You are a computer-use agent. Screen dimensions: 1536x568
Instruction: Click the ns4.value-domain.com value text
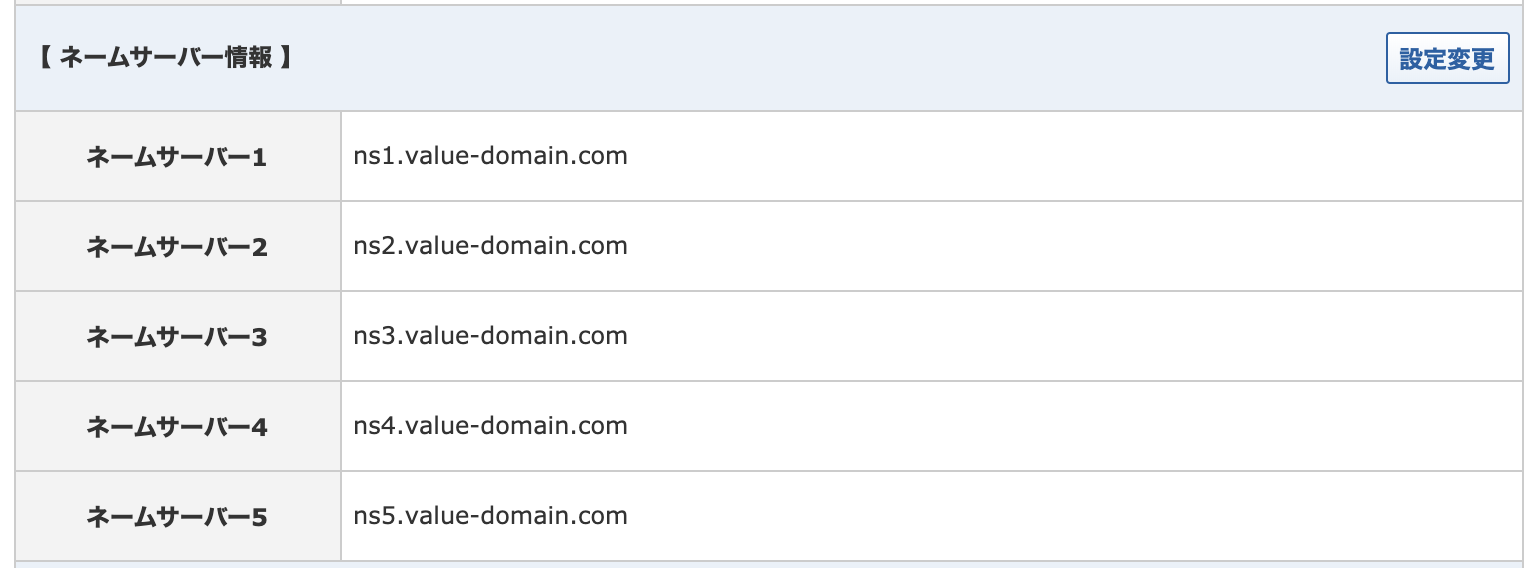[x=490, y=426]
